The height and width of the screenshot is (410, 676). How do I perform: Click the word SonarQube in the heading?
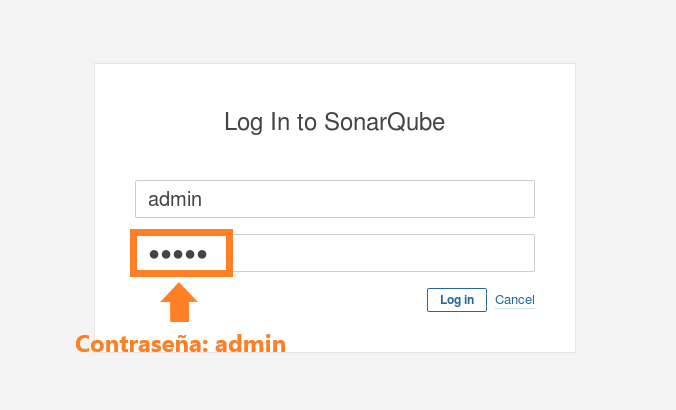coord(385,123)
